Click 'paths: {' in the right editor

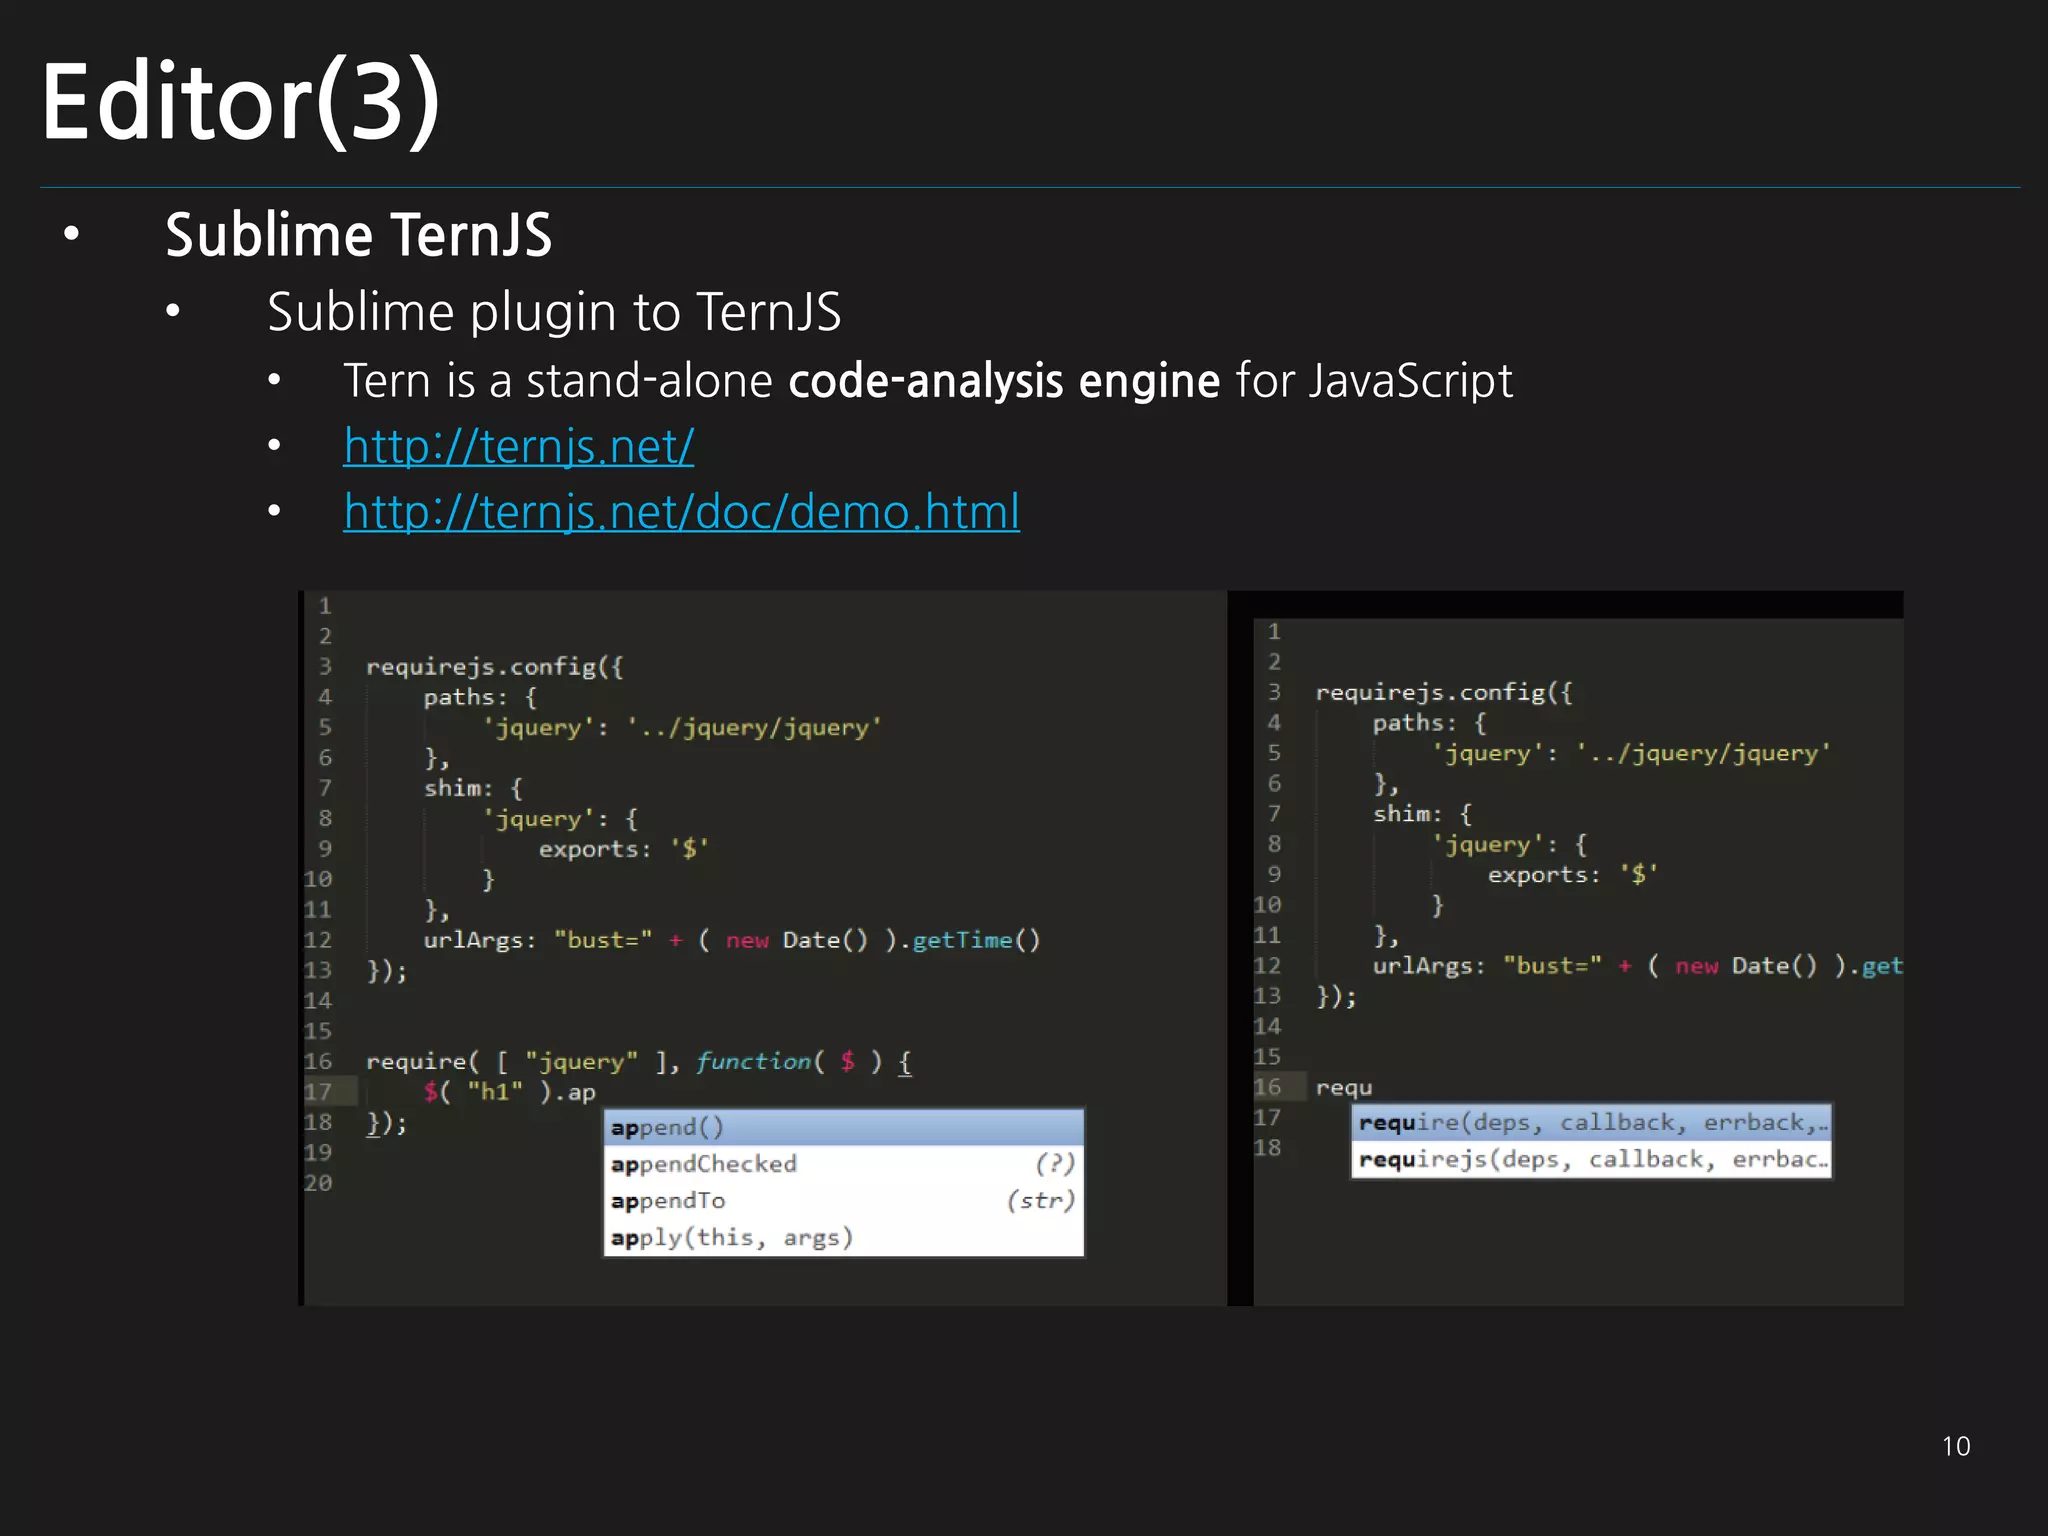pyautogui.click(x=1429, y=723)
